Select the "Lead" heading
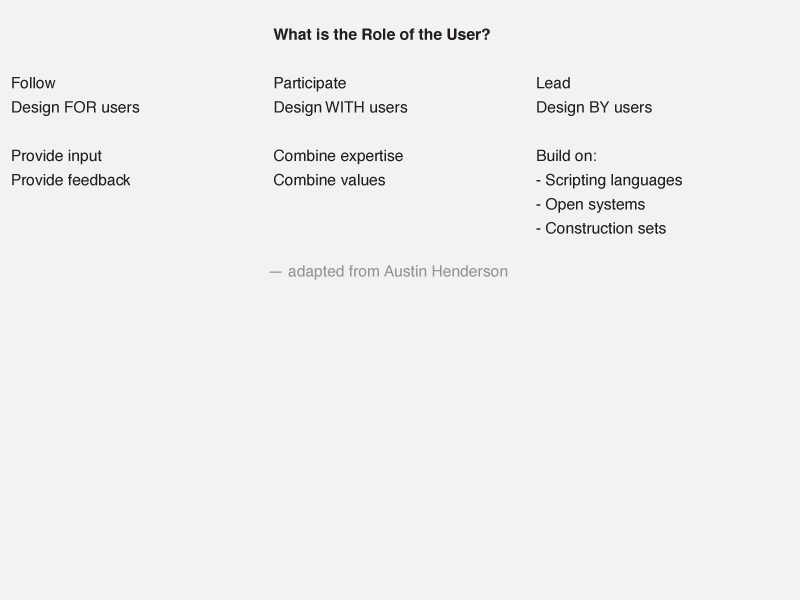 click(x=553, y=83)
